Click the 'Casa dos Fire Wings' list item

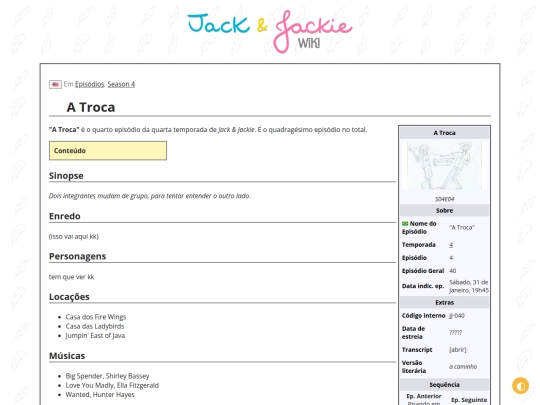pos(96,317)
